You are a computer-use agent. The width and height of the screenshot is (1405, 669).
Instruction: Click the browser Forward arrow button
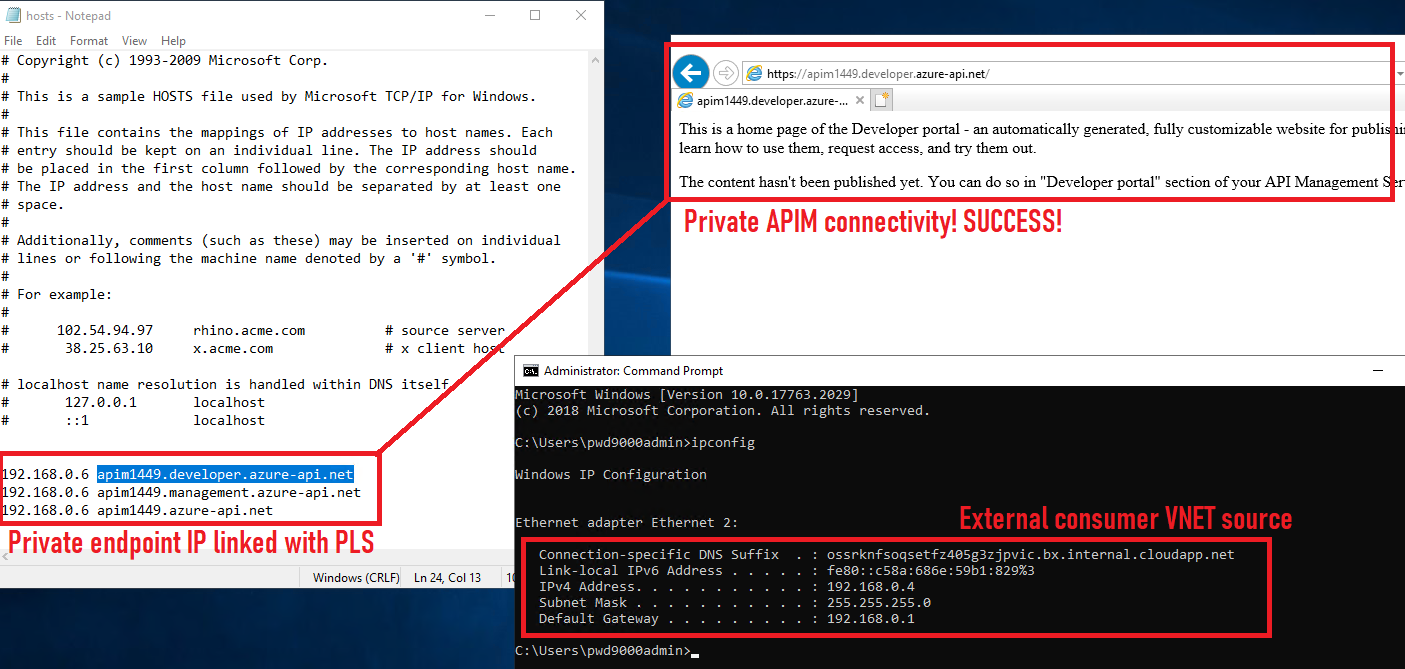726,73
